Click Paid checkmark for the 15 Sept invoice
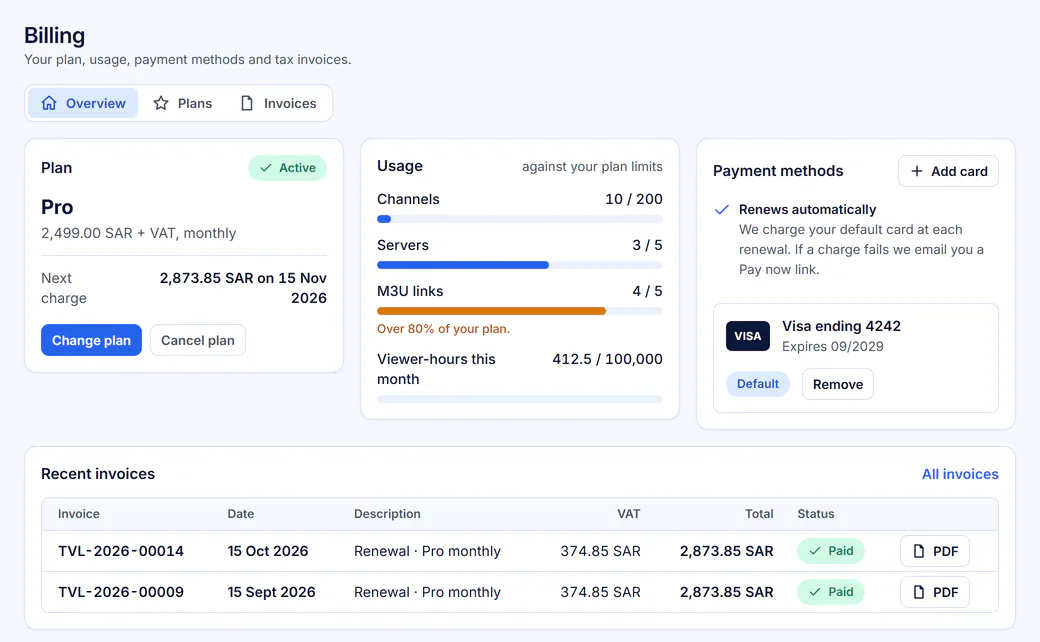Image resolution: width=1040 pixels, height=642 pixels. (815, 592)
